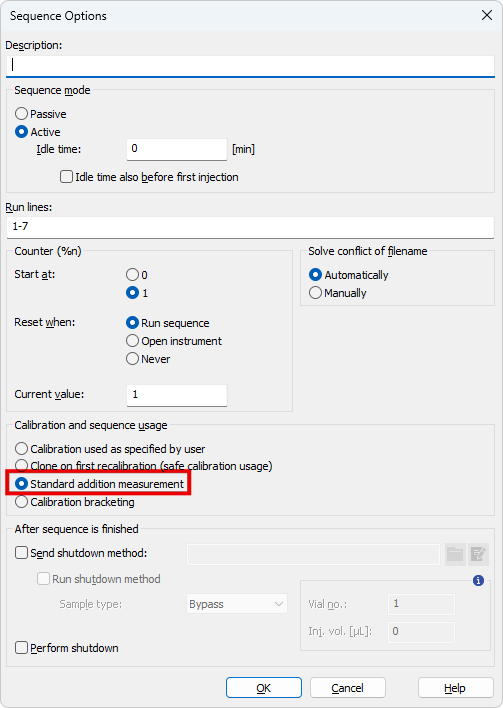Focus the Run lines input field
The width and height of the screenshot is (503, 708).
click(251, 227)
